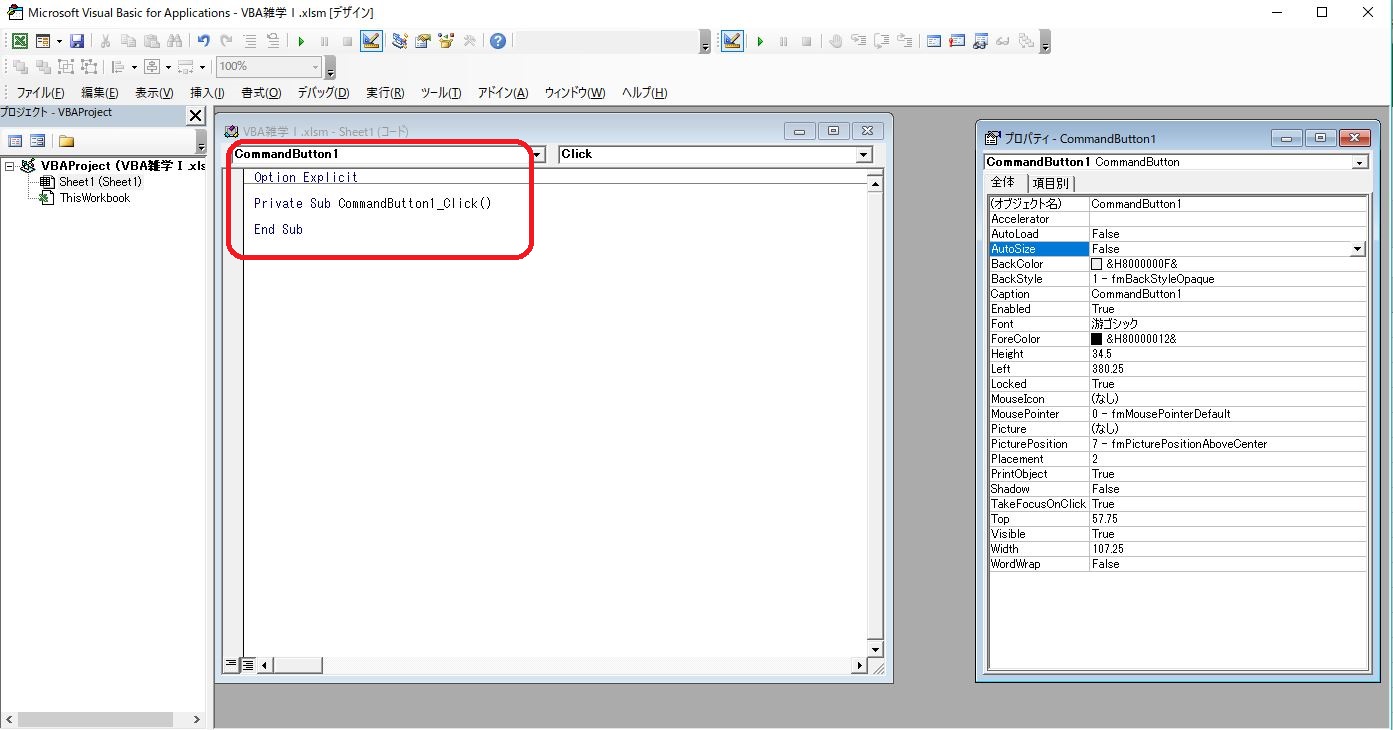Open the object selector dropdown in Properties window
This screenshot has width=1393, height=730.
(1359, 162)
